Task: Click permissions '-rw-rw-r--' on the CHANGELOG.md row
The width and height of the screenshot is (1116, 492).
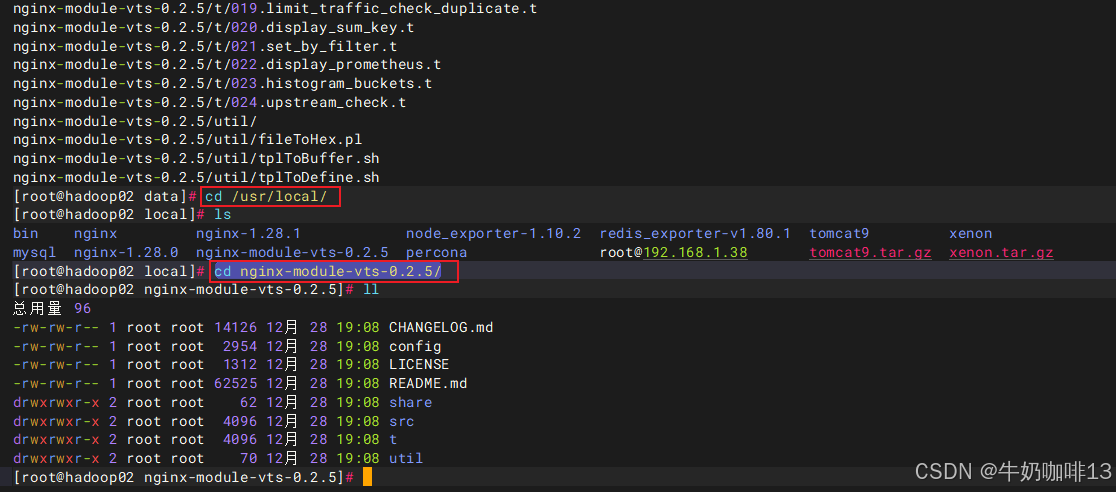Action: [x=56, y=328]
